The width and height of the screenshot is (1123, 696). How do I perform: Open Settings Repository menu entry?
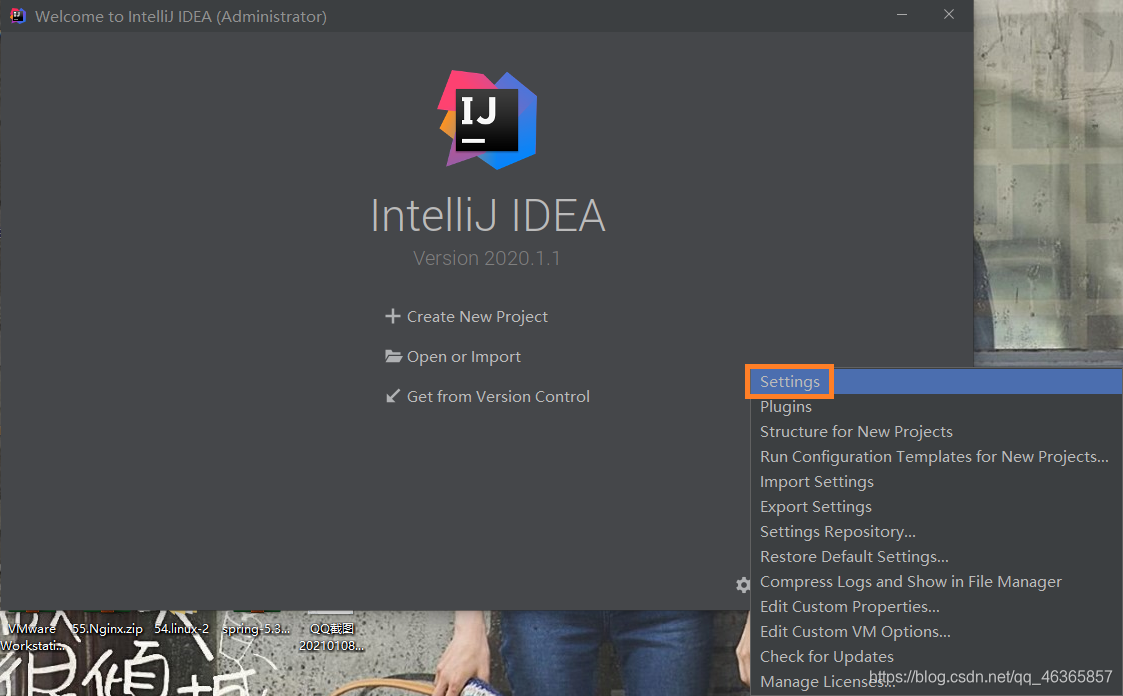935,532
